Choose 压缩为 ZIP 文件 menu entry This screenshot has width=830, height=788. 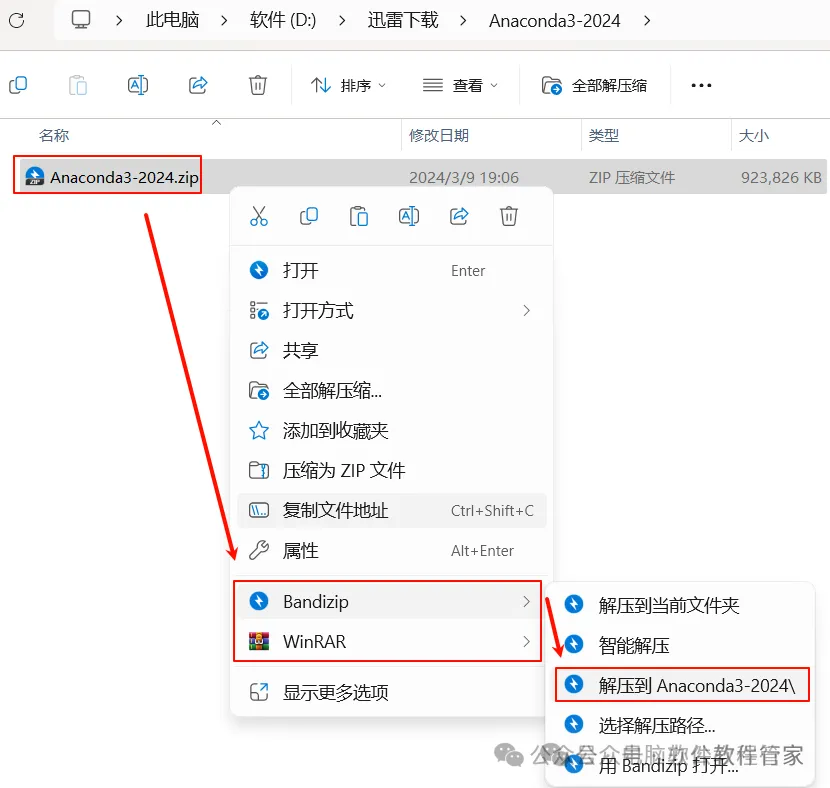392,470
